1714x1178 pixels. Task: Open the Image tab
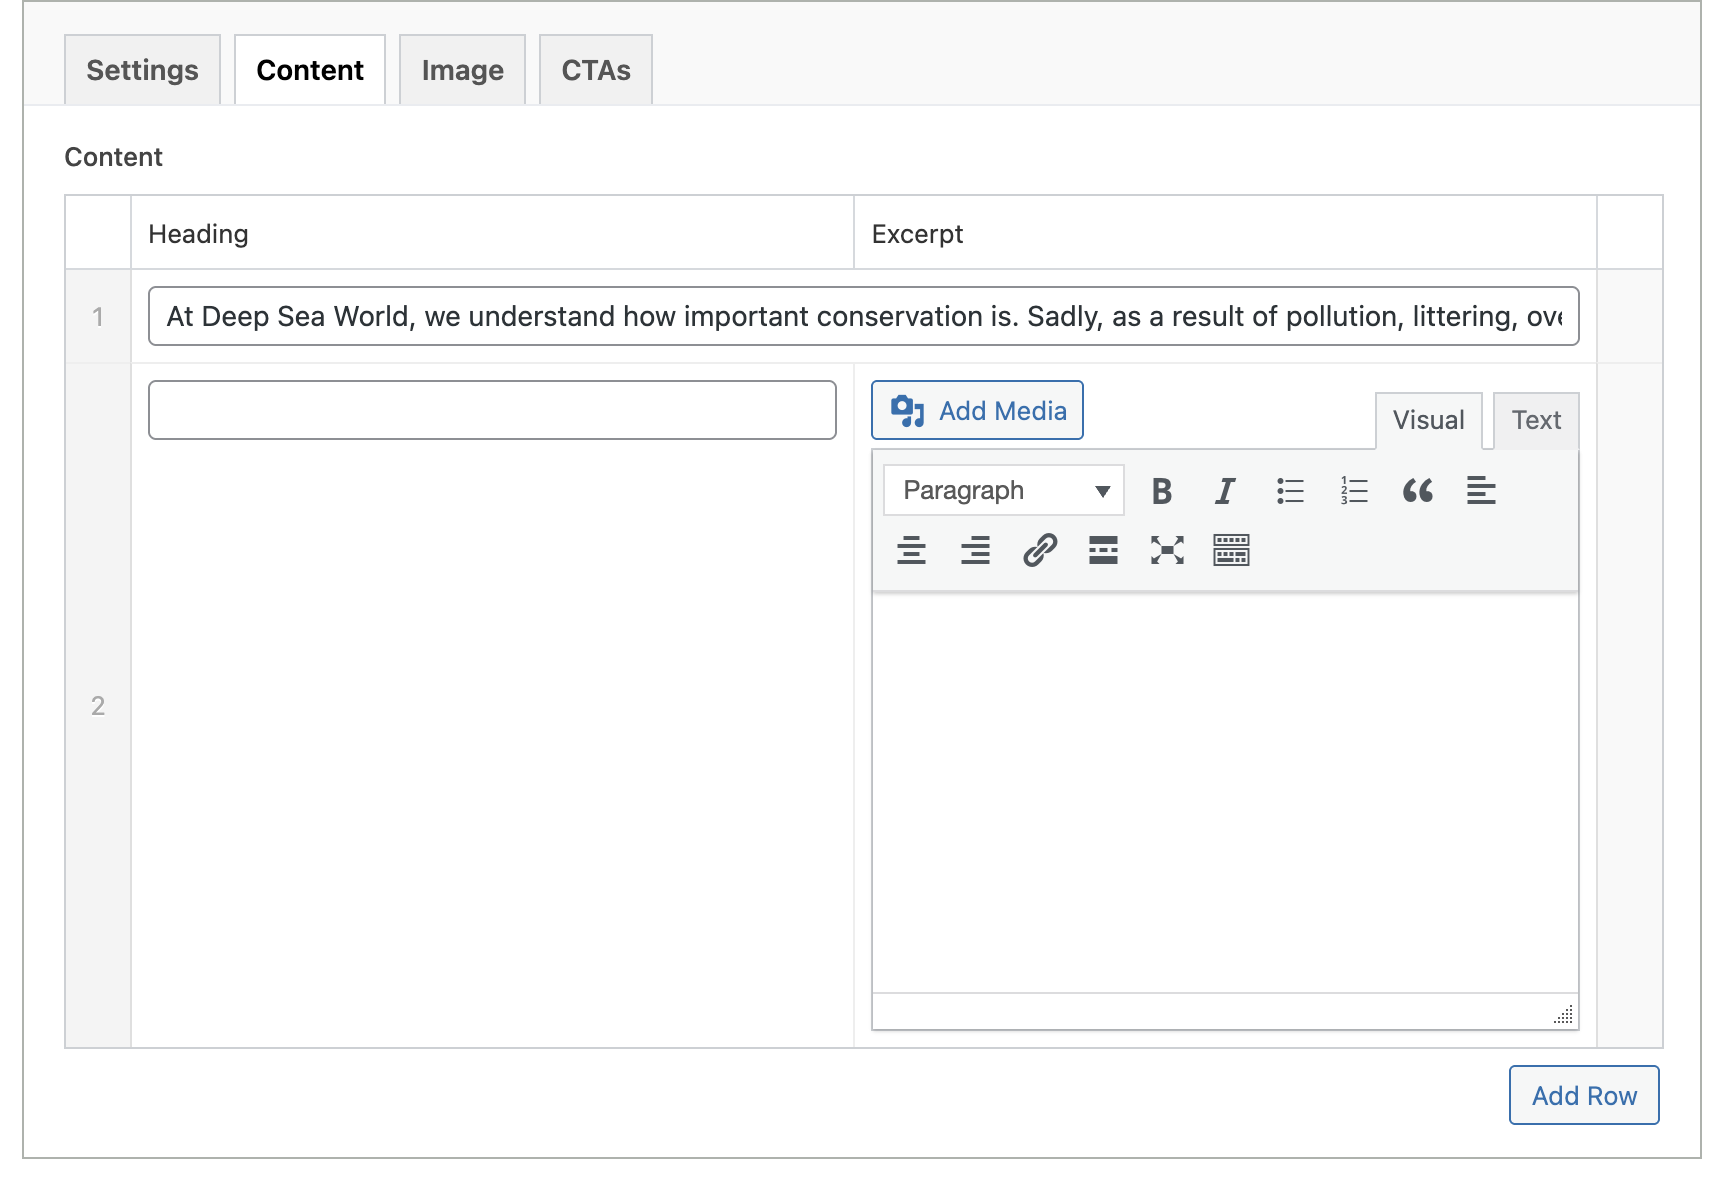click(x=462, y=70)
